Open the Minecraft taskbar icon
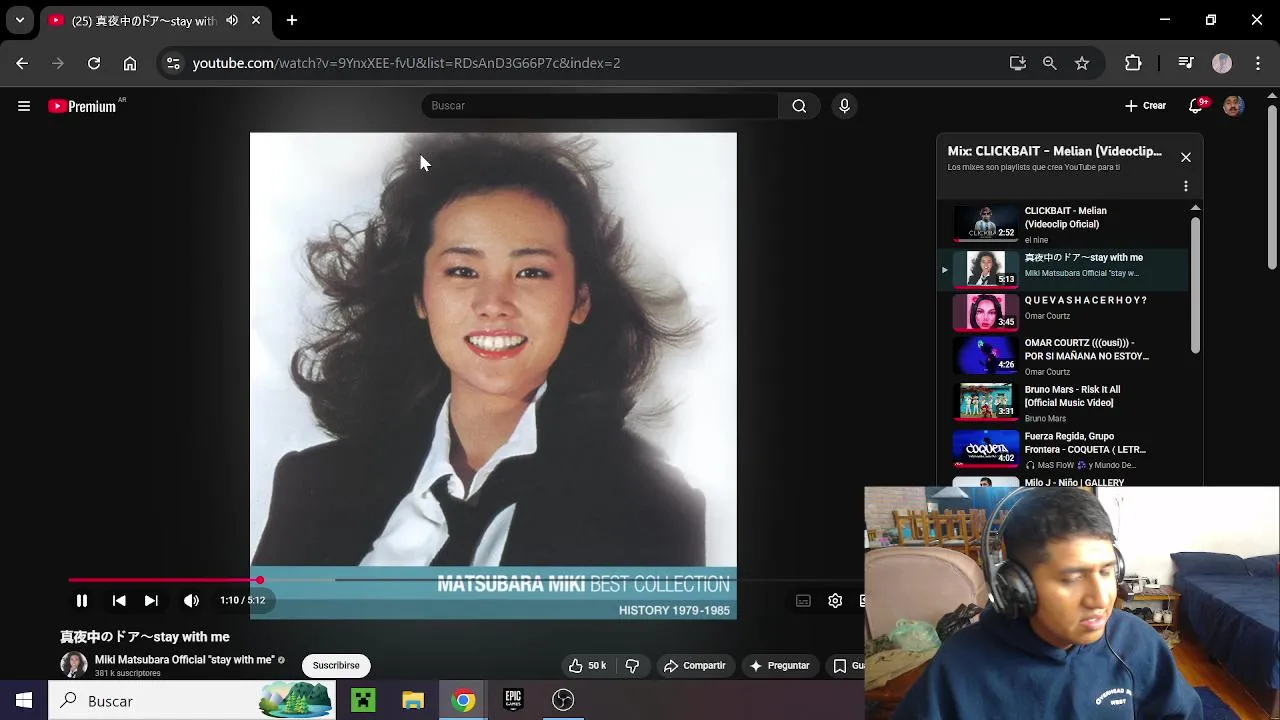The width and height of the screenshot is (1280, 720). click(x=363, y=701)
